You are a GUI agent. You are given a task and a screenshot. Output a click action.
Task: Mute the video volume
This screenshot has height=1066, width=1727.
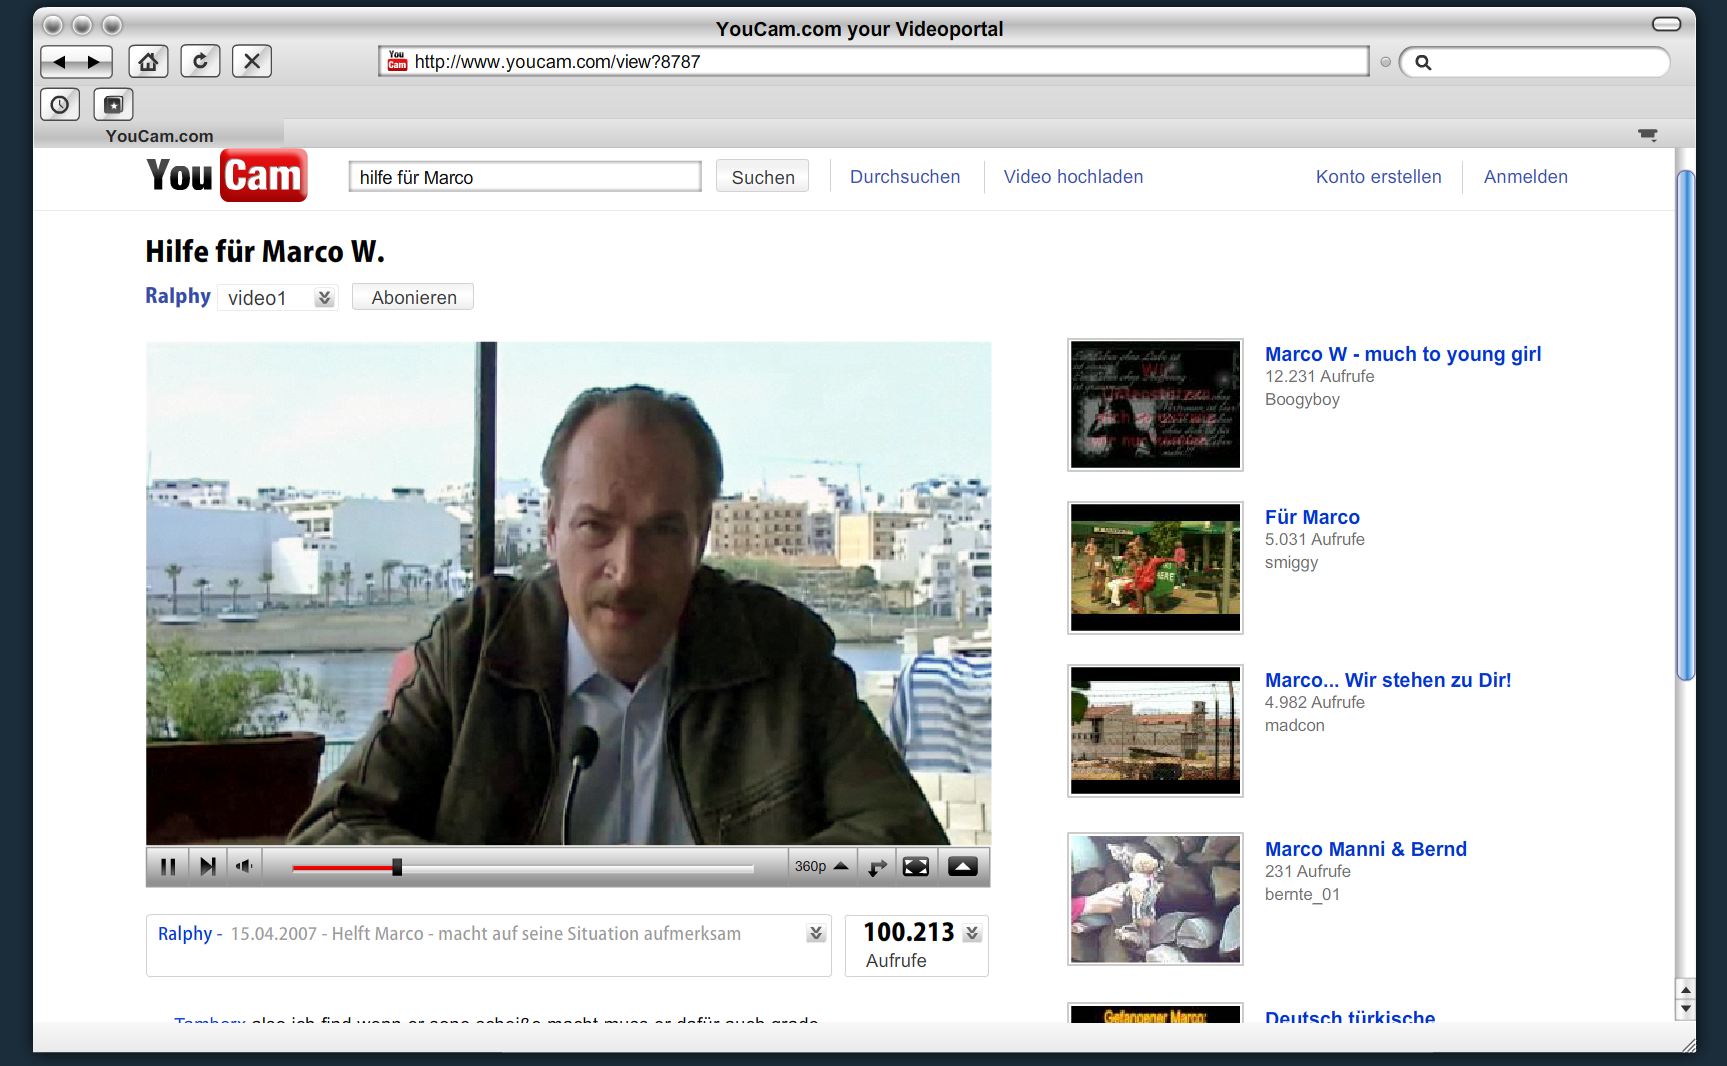[x=244, y=867]
